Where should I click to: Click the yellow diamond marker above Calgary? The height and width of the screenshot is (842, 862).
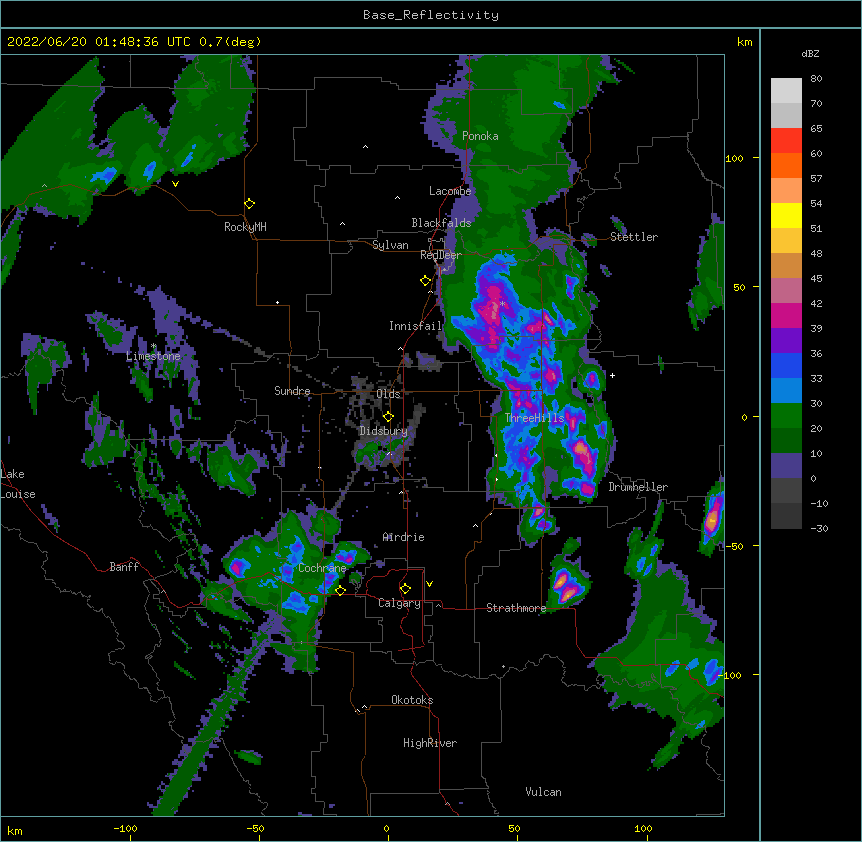(x=405, y=588)
